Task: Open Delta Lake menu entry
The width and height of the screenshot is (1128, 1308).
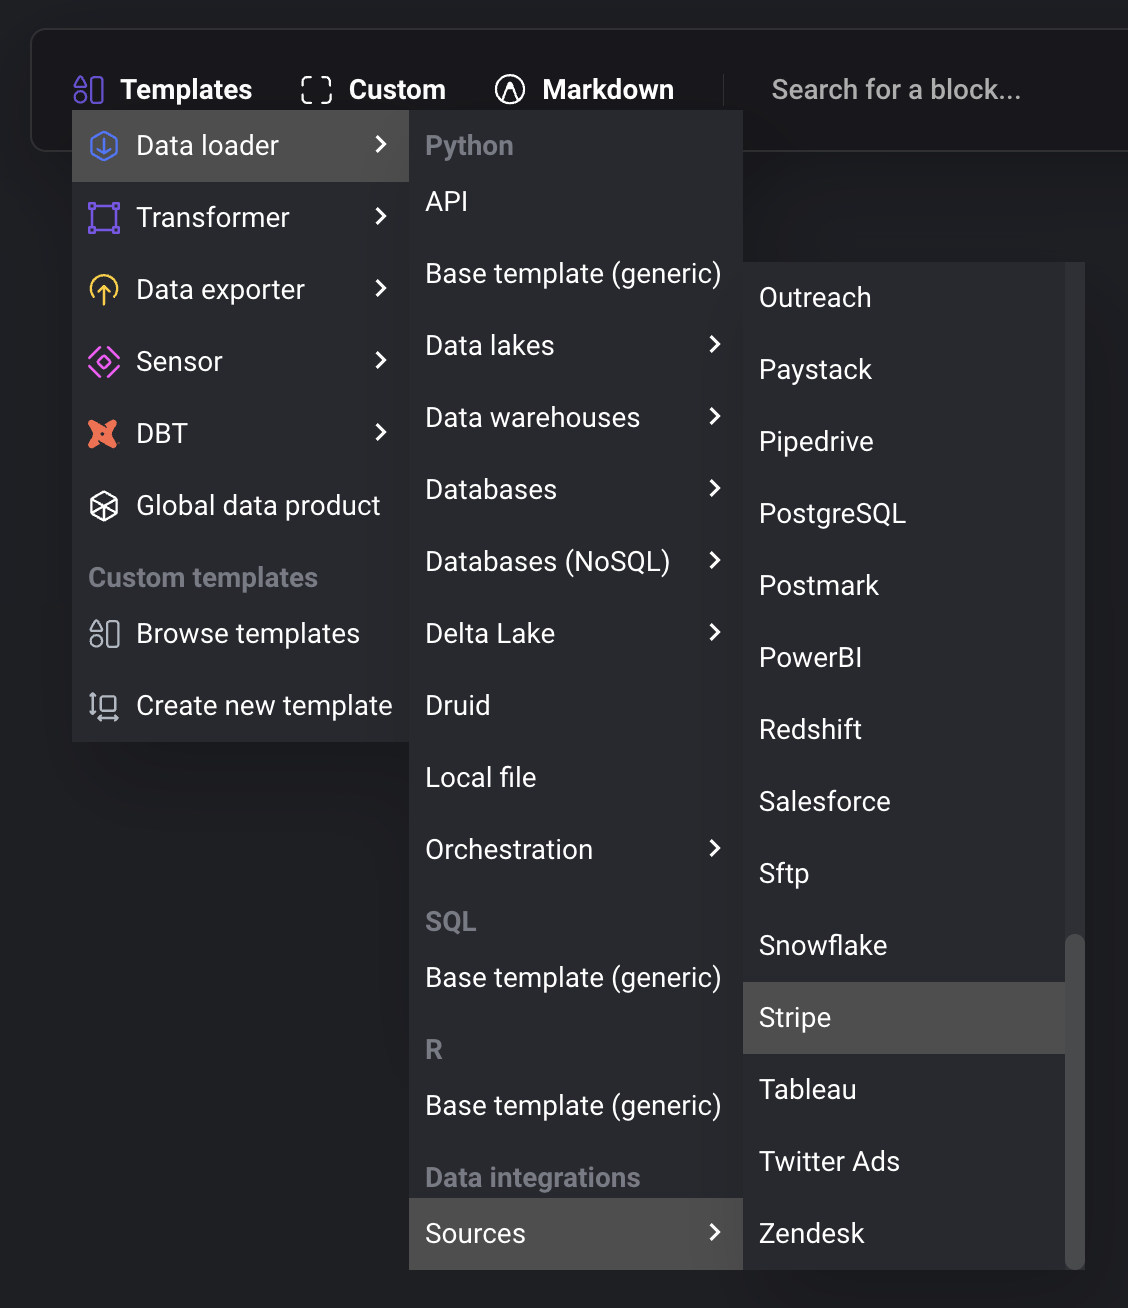Action: [x=576, y=634]
